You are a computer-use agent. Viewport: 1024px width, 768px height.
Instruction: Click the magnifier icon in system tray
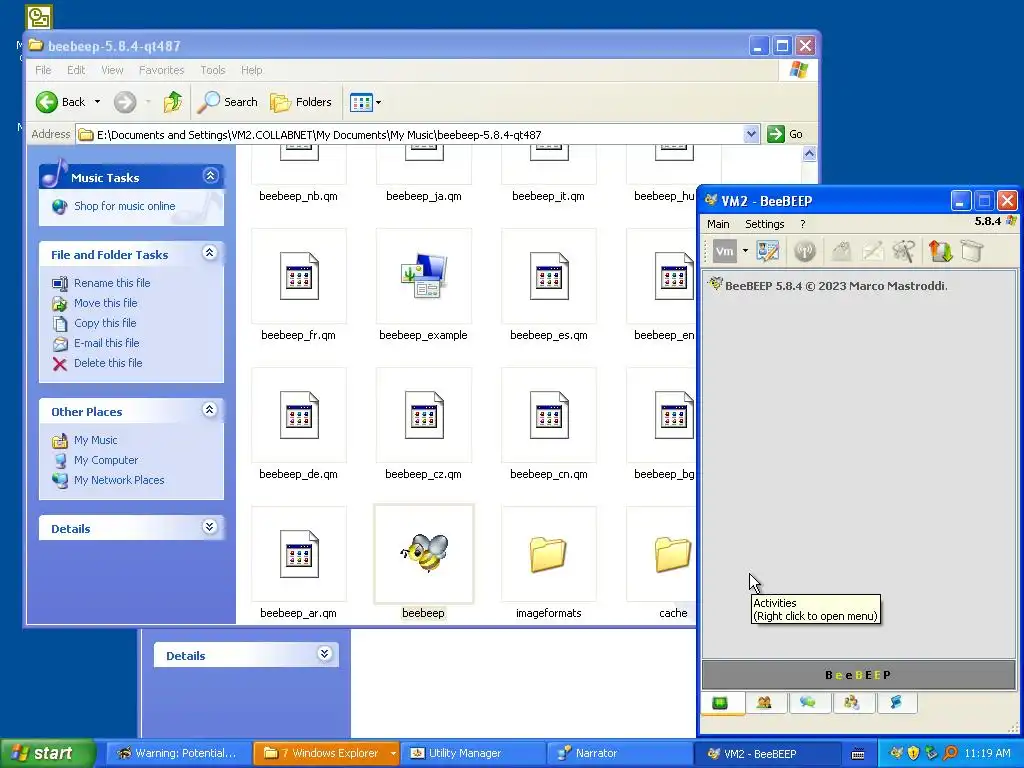coord(950,753)
